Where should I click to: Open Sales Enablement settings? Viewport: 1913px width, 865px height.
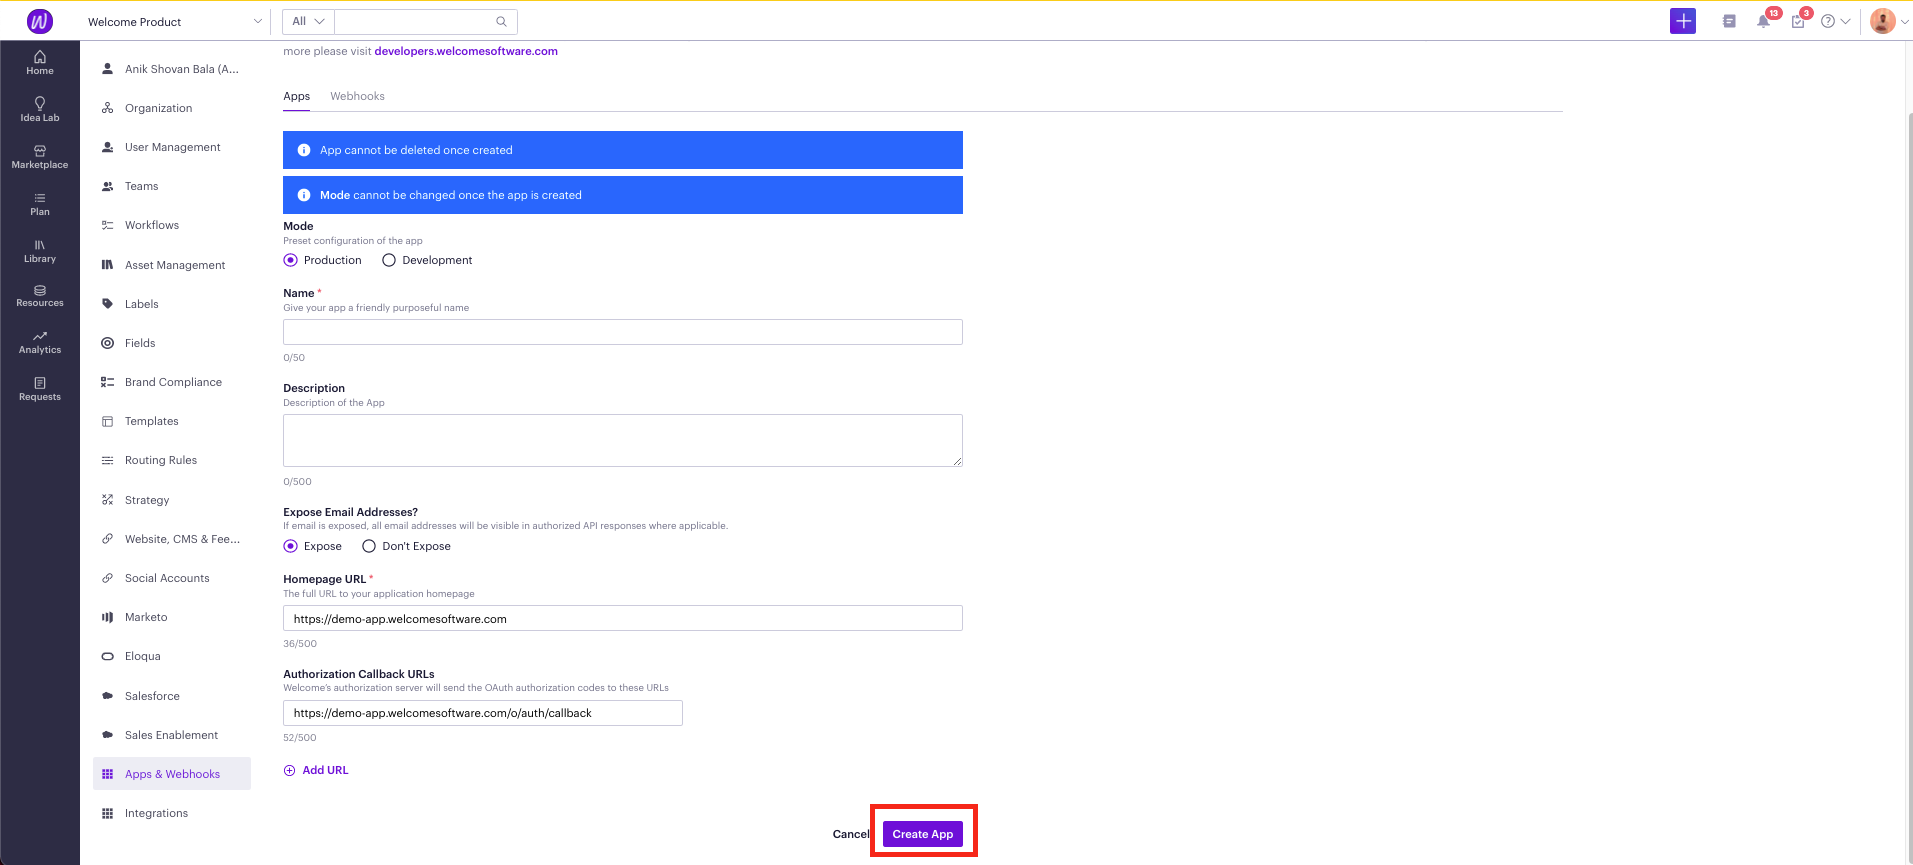coord(172,735)
